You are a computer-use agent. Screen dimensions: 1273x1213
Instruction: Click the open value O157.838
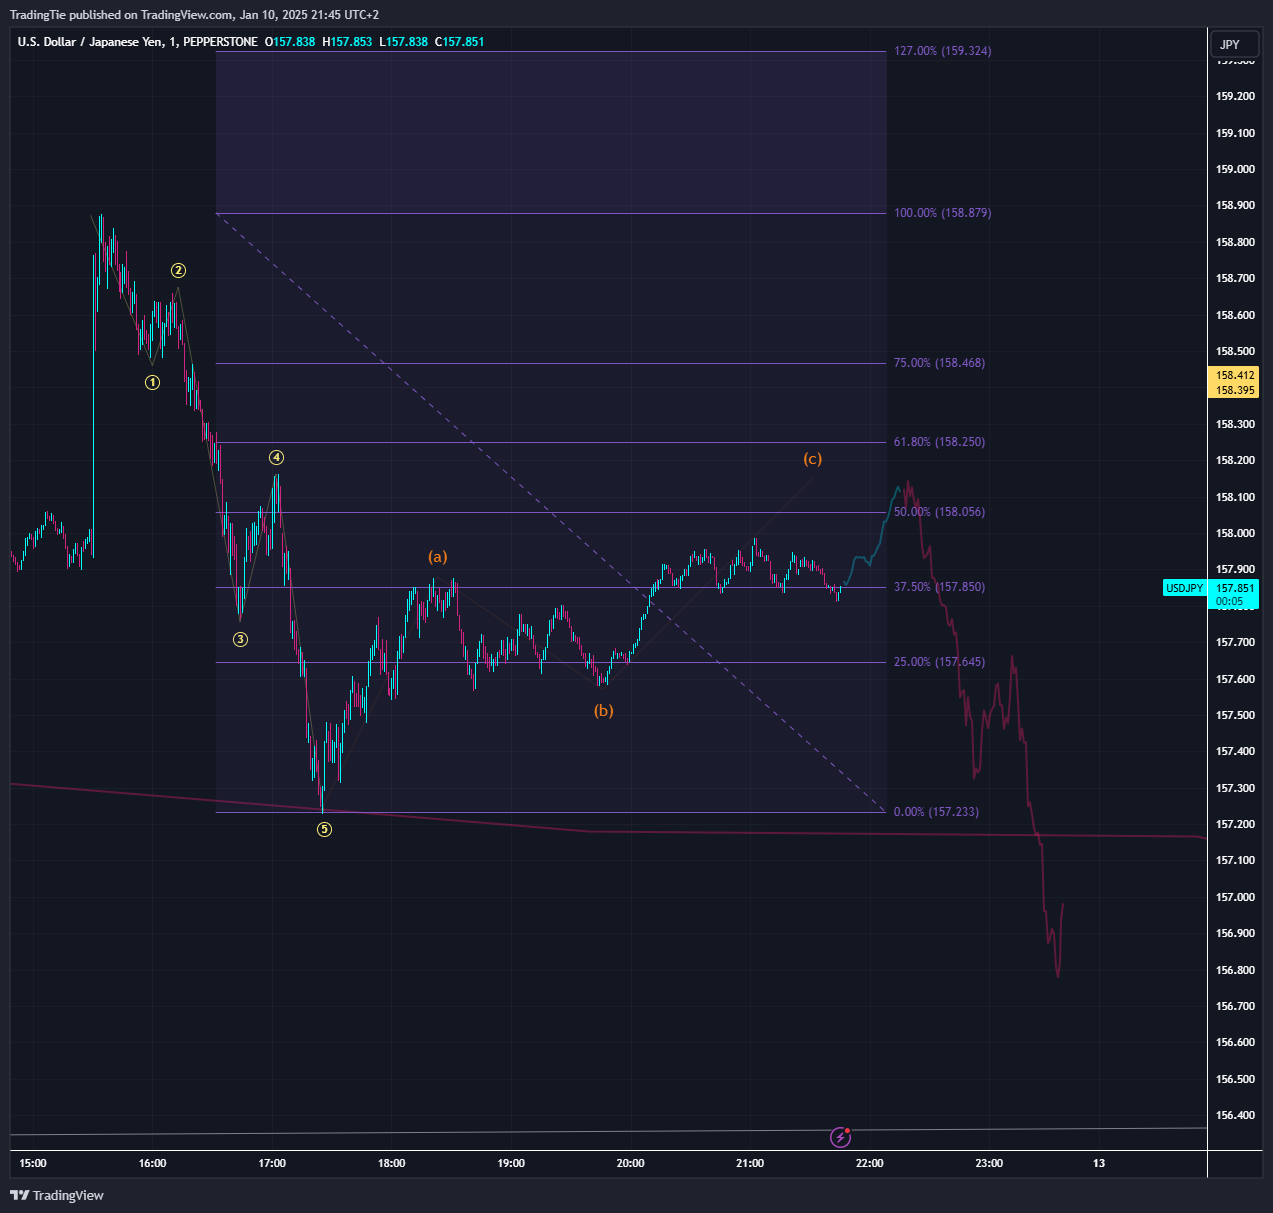pyautogui.click(x=290, y=42)
